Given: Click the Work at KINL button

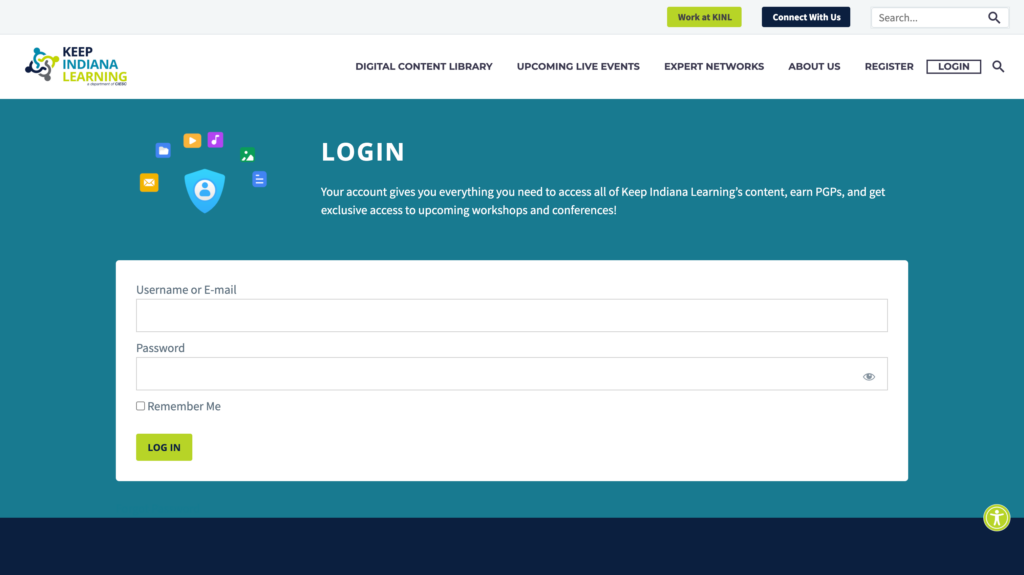Looking at the screenshot, I should tap(704, 17).
